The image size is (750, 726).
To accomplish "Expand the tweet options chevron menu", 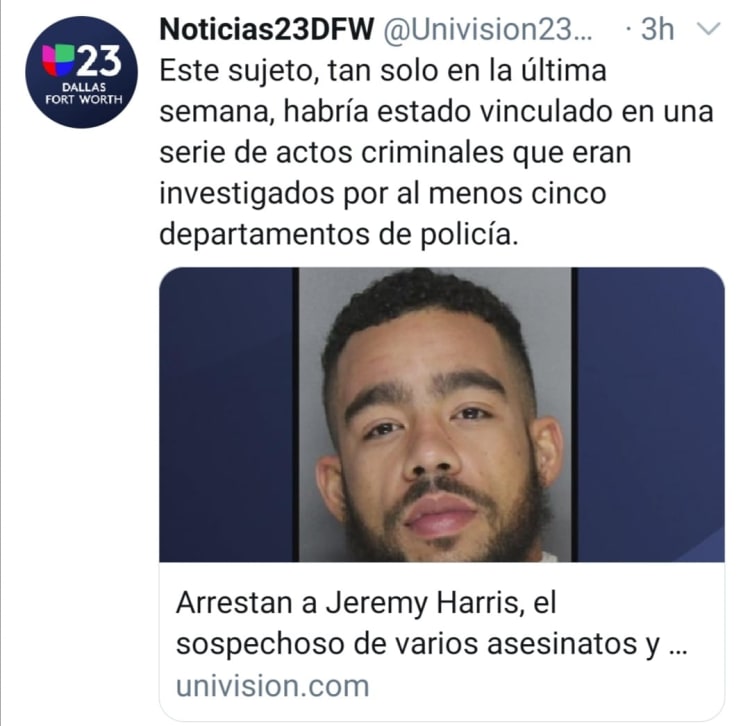I will (707, 30).
